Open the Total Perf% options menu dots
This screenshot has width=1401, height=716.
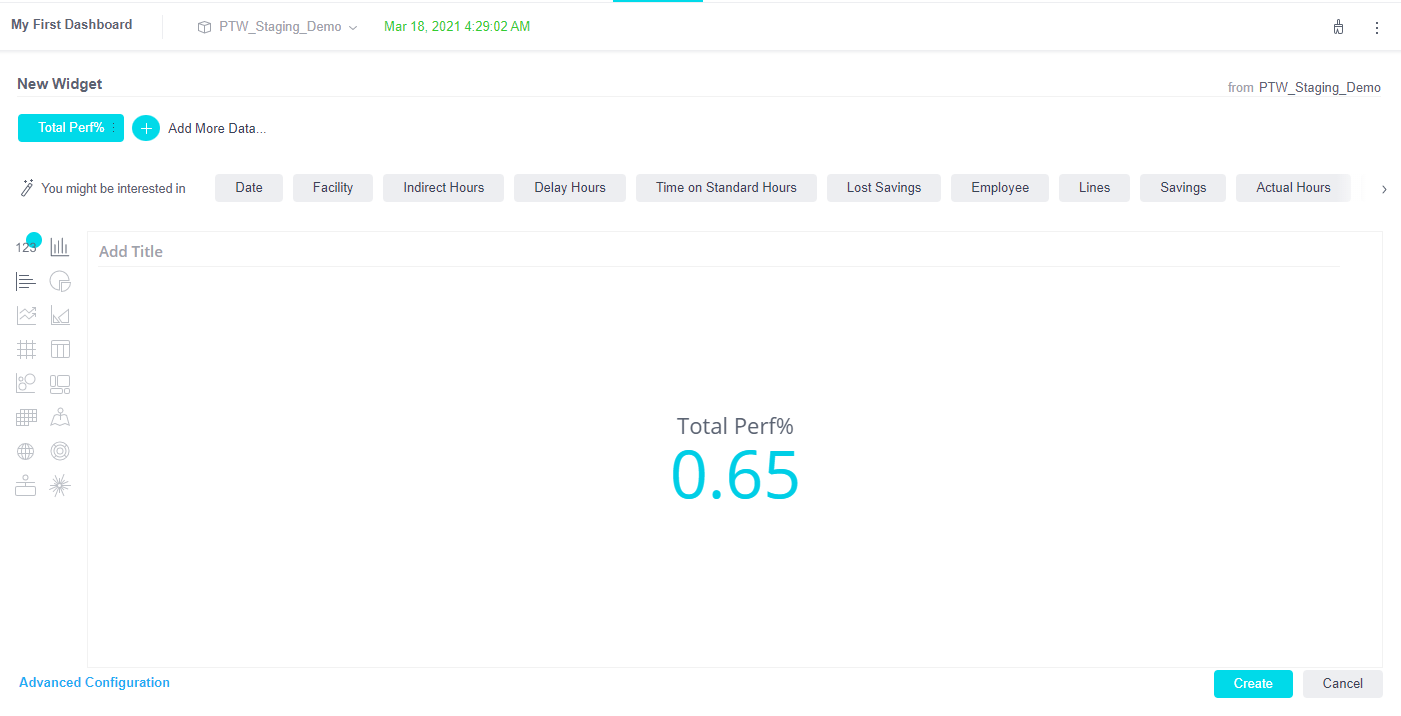114,128
